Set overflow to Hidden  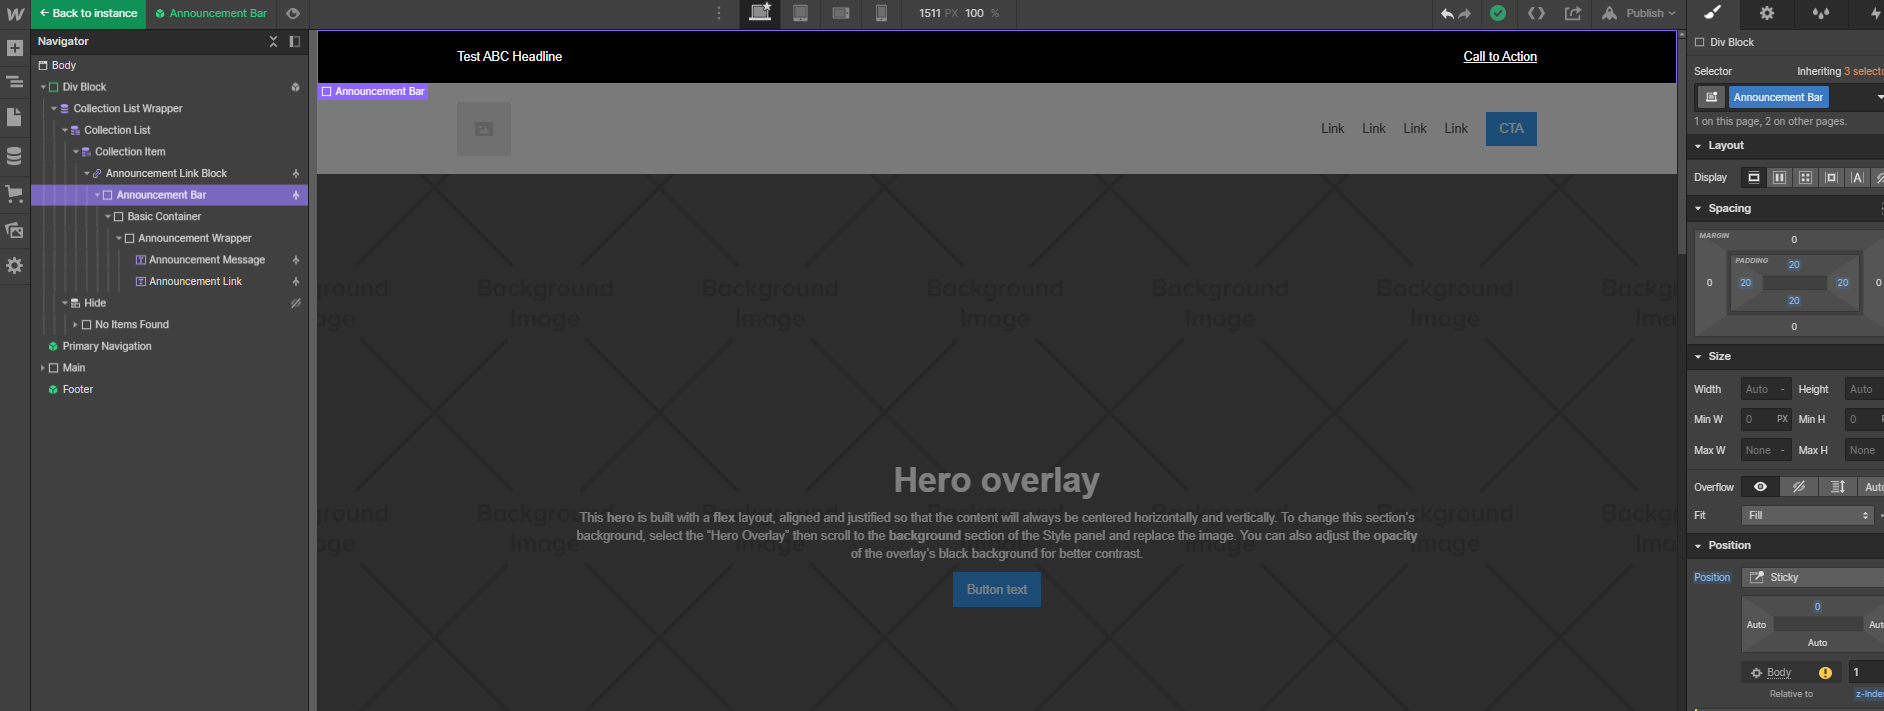pyautogui.click(x=1798, y=487)
